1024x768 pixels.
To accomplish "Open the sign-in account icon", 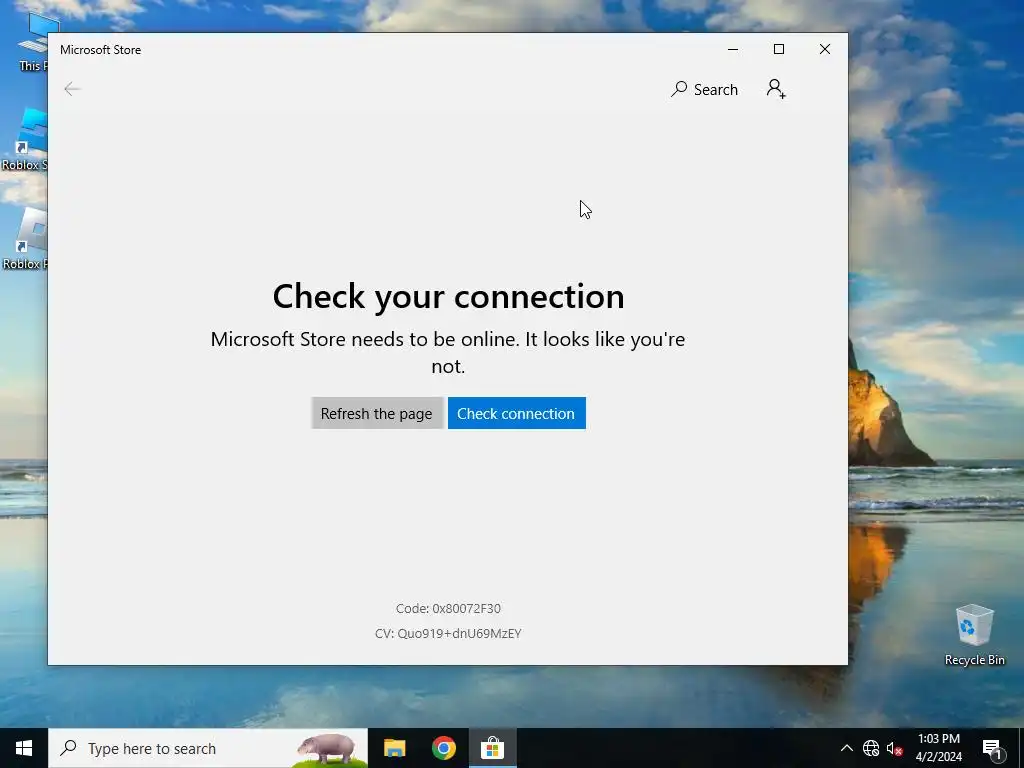I will click(x=776, y=89).
